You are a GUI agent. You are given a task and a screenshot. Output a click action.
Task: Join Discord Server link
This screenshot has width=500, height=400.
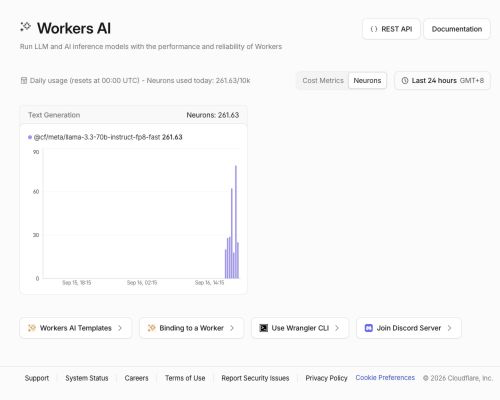pos(409,328)
